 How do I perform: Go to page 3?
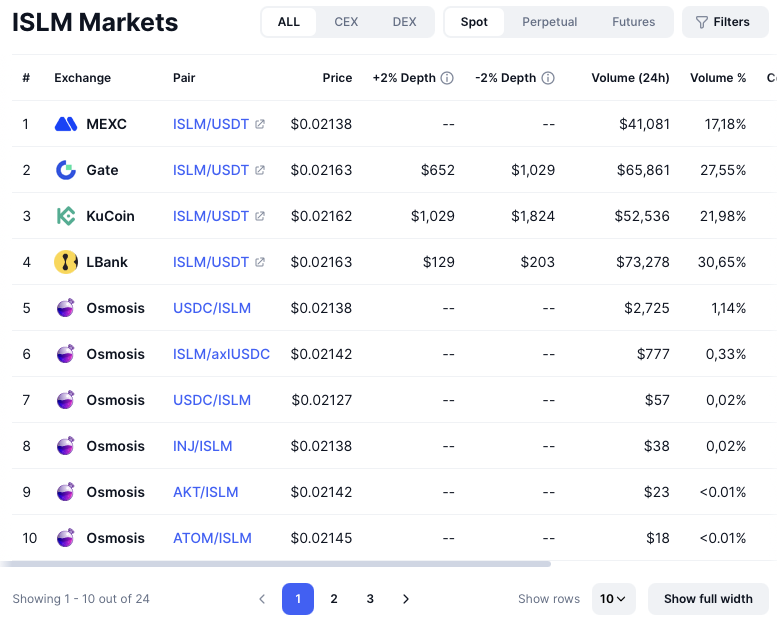tap(370, 599)
